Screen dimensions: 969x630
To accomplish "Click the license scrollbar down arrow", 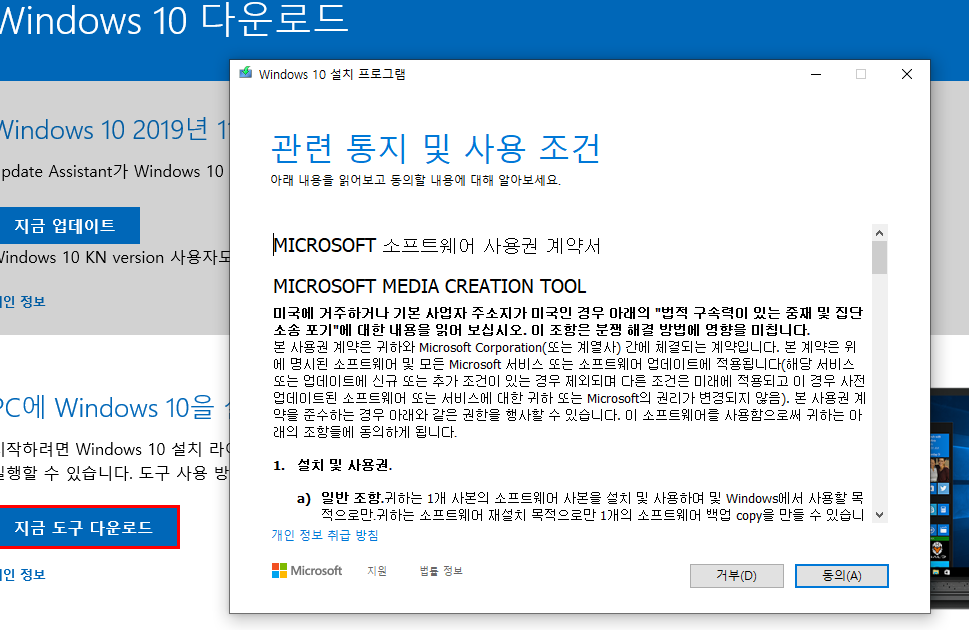I will pos(879,514).
